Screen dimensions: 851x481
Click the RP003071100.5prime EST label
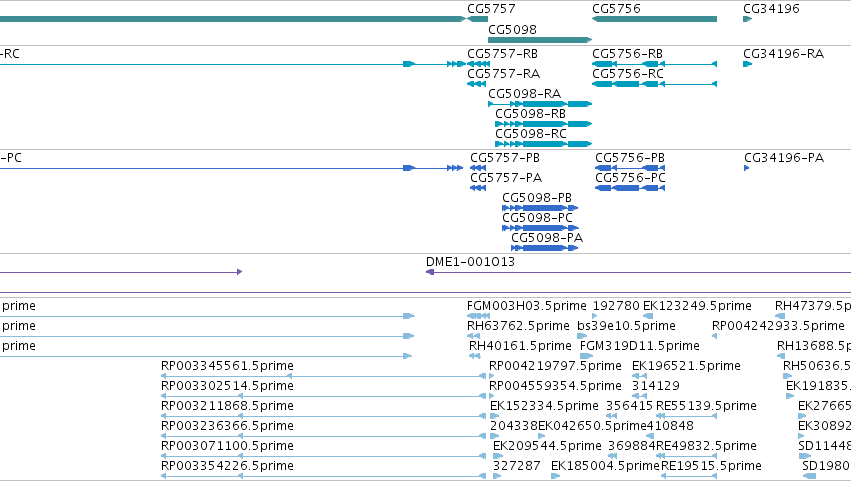[227, 446]
